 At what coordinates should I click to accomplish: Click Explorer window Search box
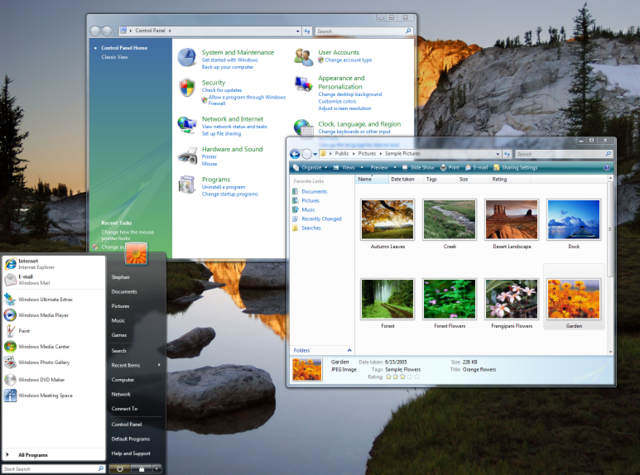click(x=563, y=154)
